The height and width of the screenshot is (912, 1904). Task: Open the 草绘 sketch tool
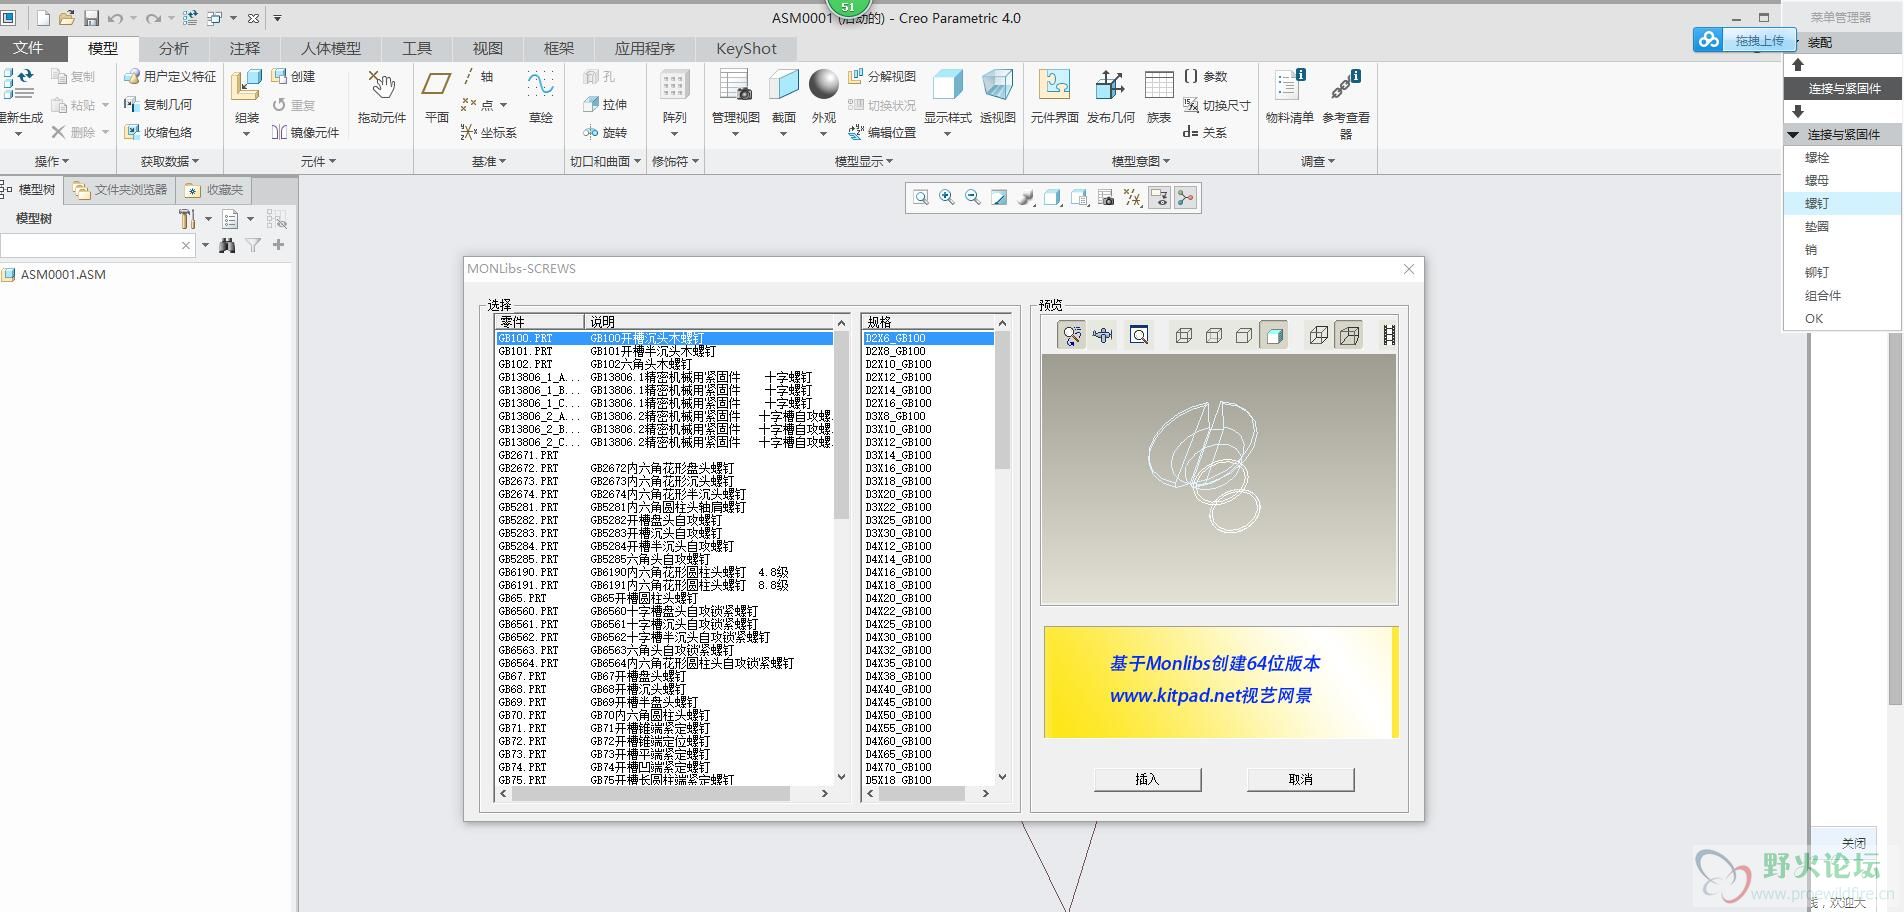click(x=541, y=85)
